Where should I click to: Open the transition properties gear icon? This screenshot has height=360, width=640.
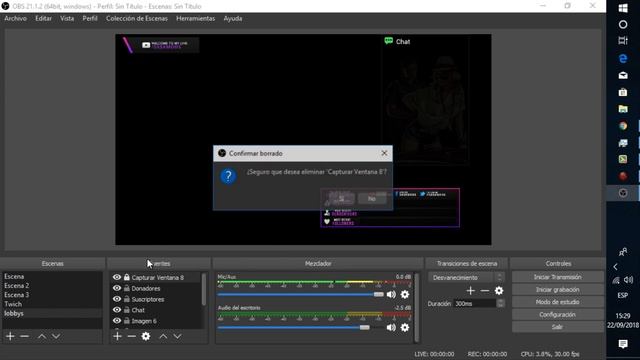499,291
